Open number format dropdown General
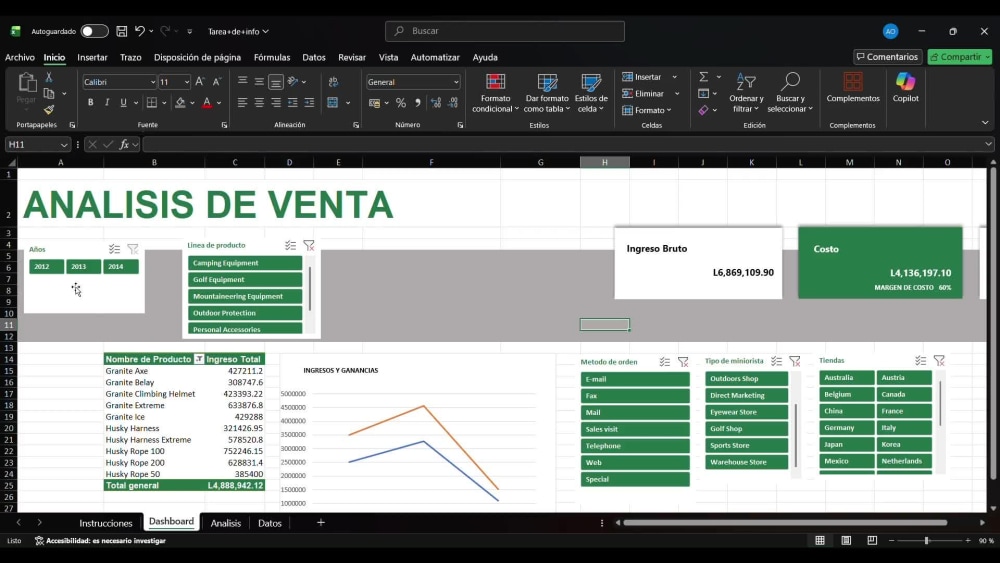The image size is (1000, 563). [x=455, y=82]
